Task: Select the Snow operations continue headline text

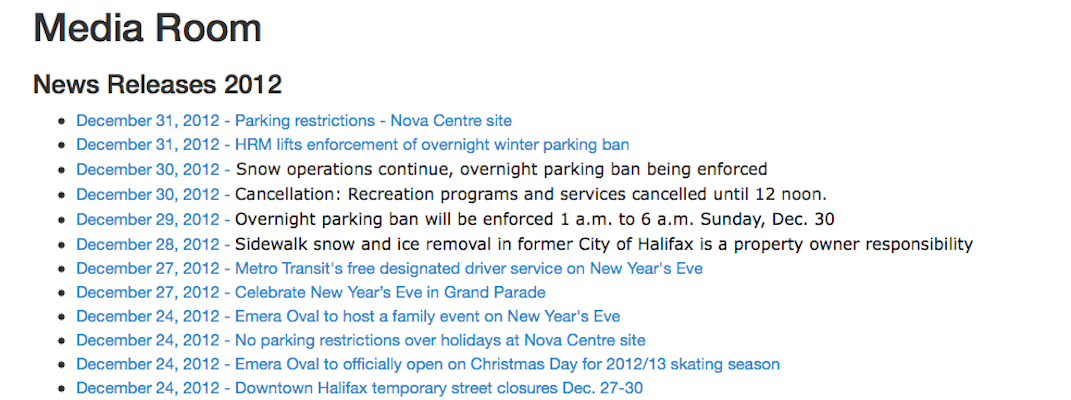Action: [501, 169]
